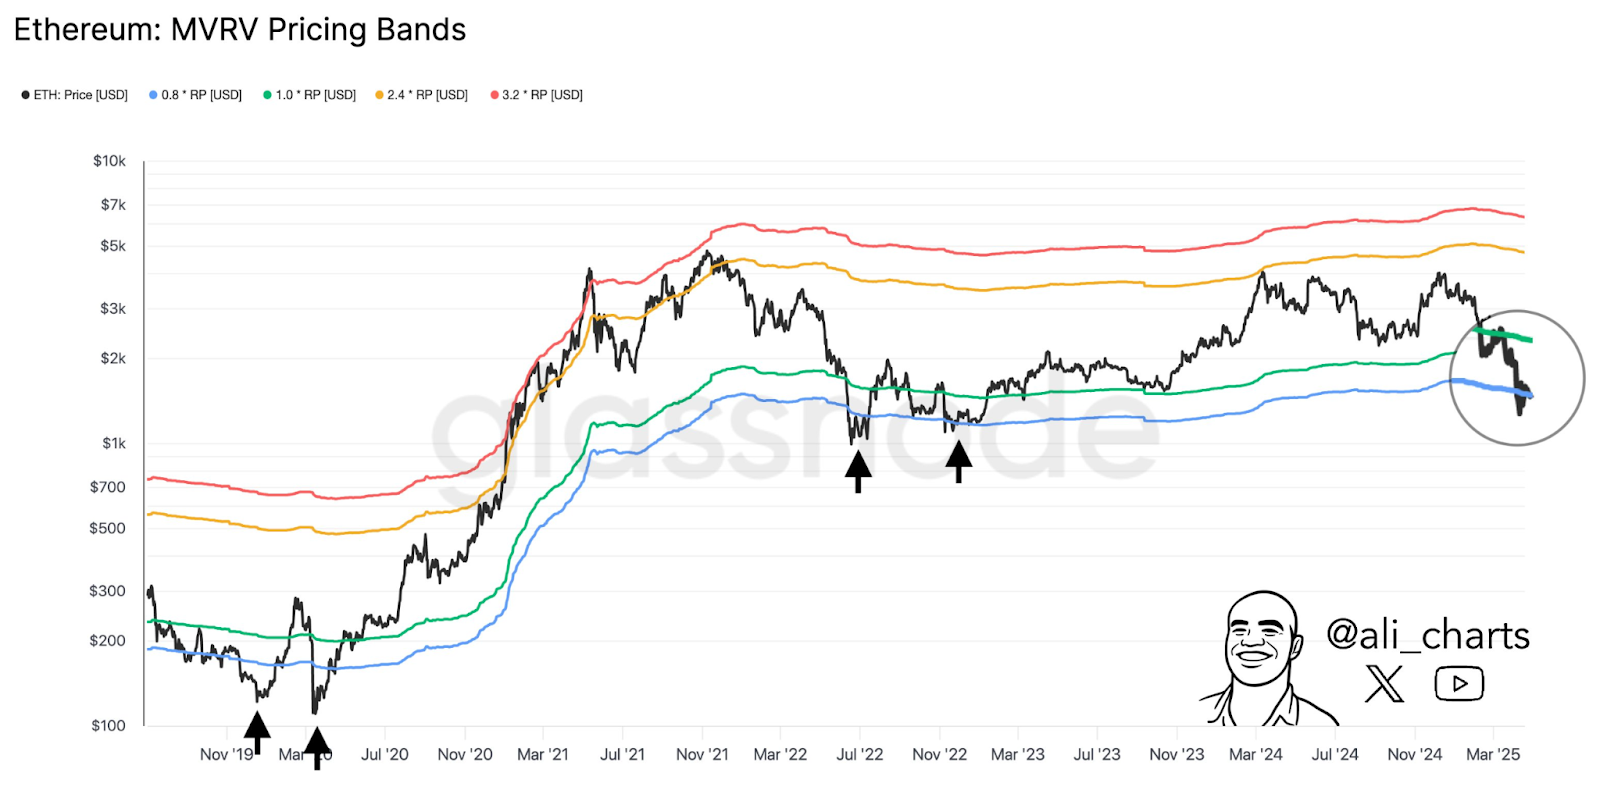
Task: Toggle the ETH: Price [USD] legend entry
Action: 75,95
